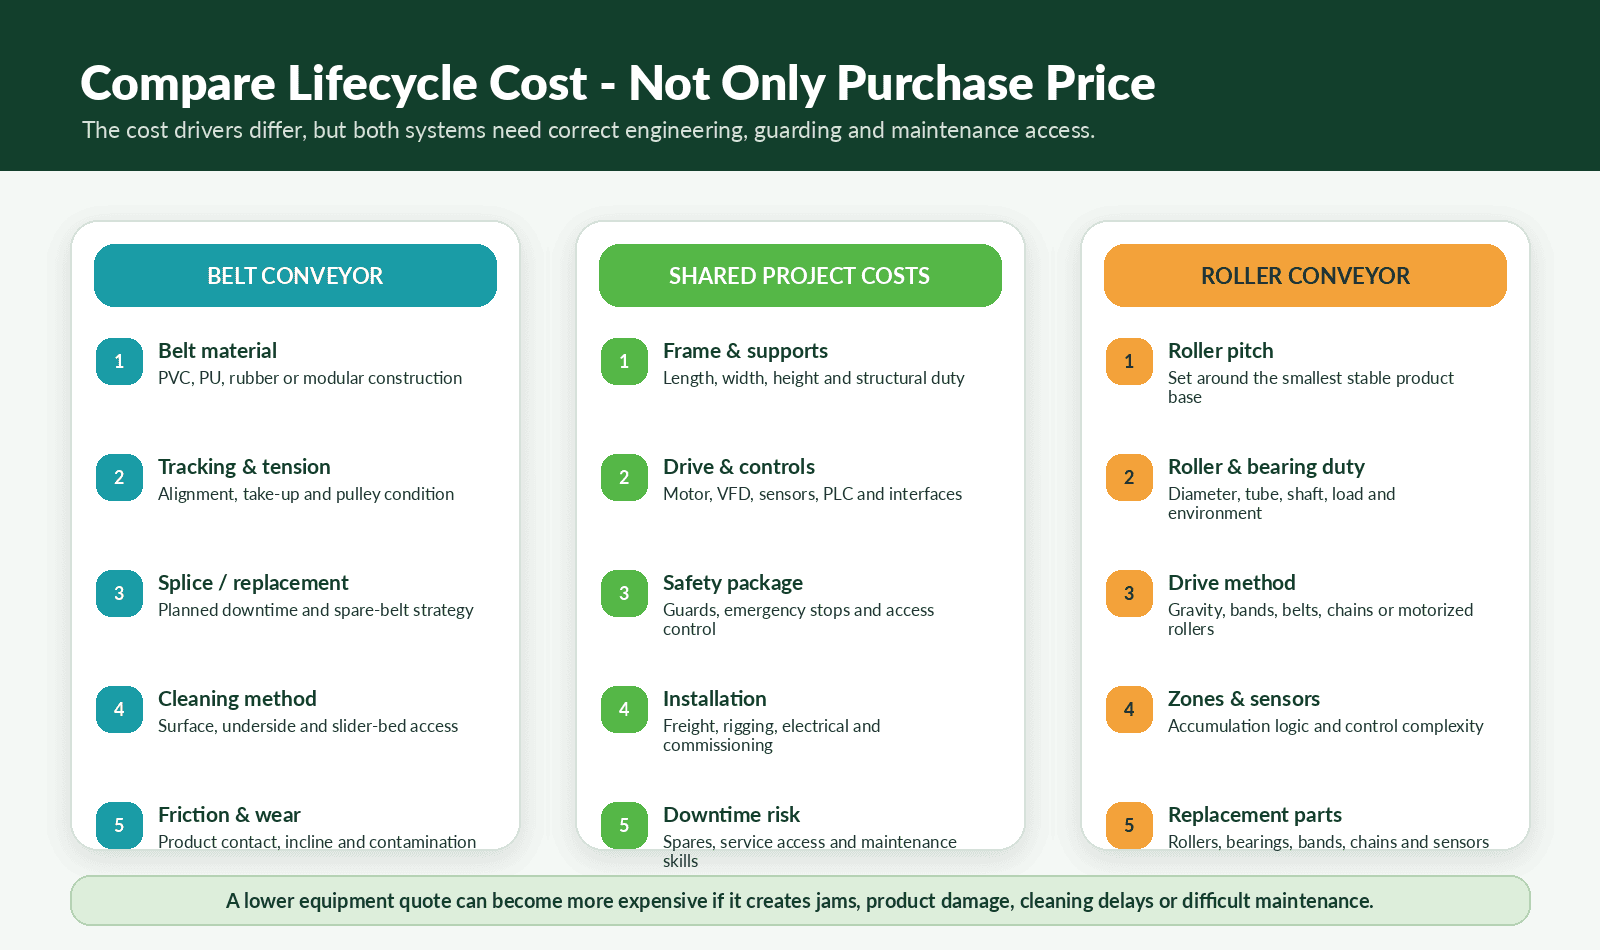This screenshot has width=1600, height=950.
Task: Click the teal number 5 badge next to Friction & wear
Action: click(x=119, y=825)
